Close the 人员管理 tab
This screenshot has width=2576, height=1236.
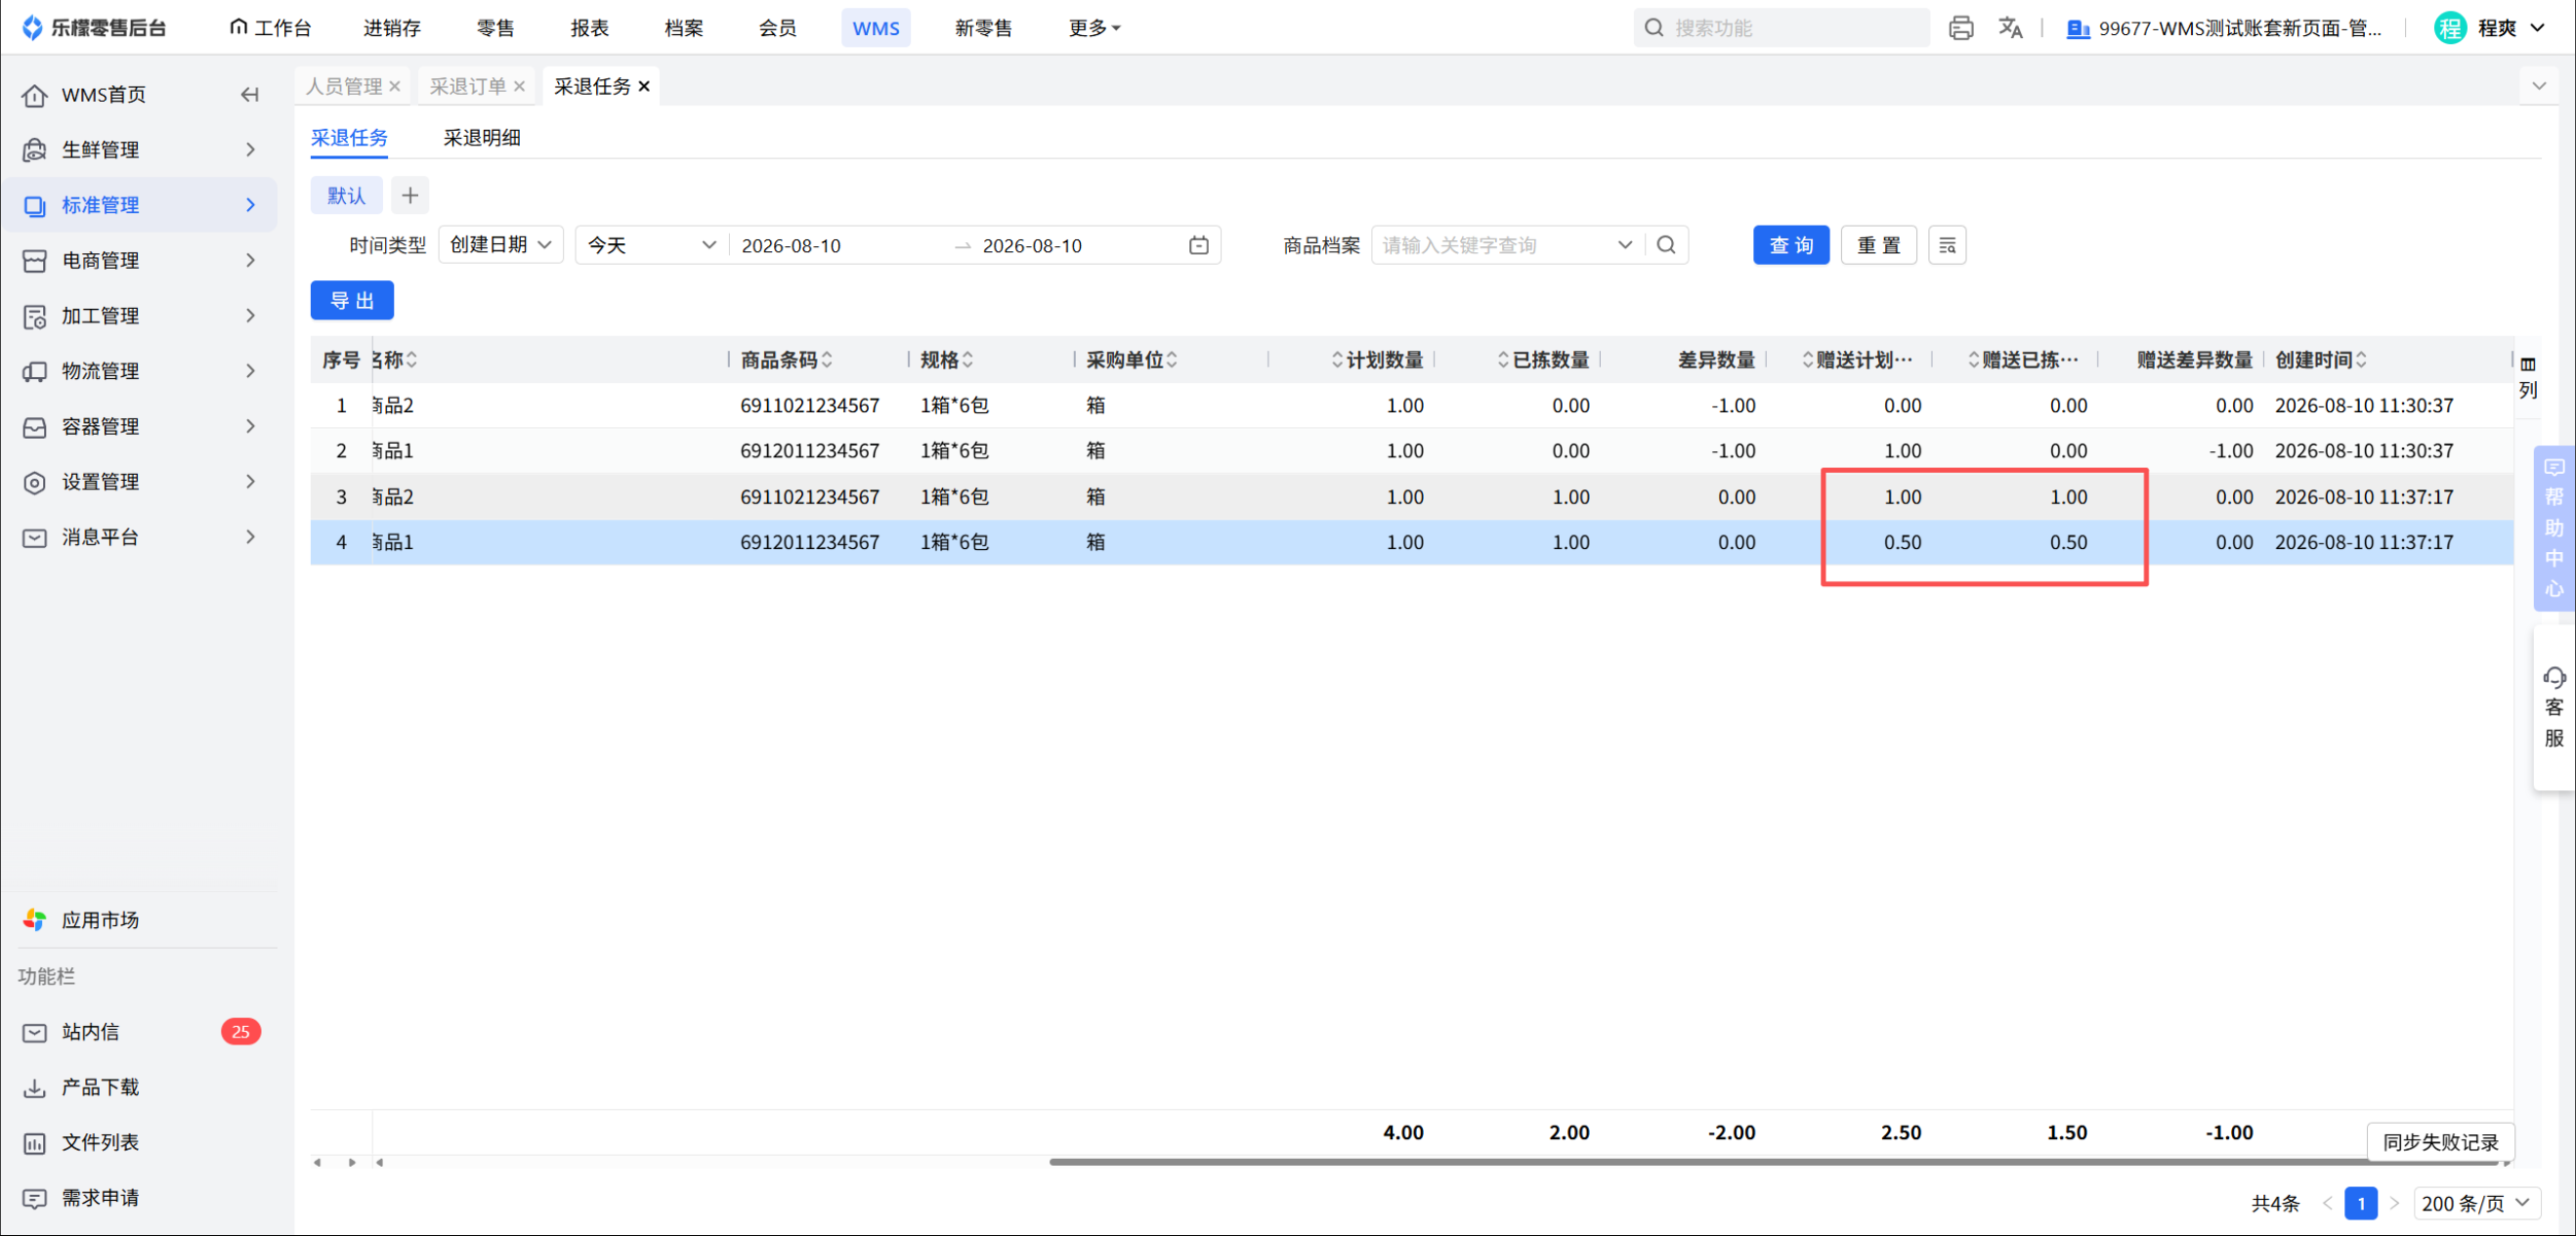pos(395,87)
